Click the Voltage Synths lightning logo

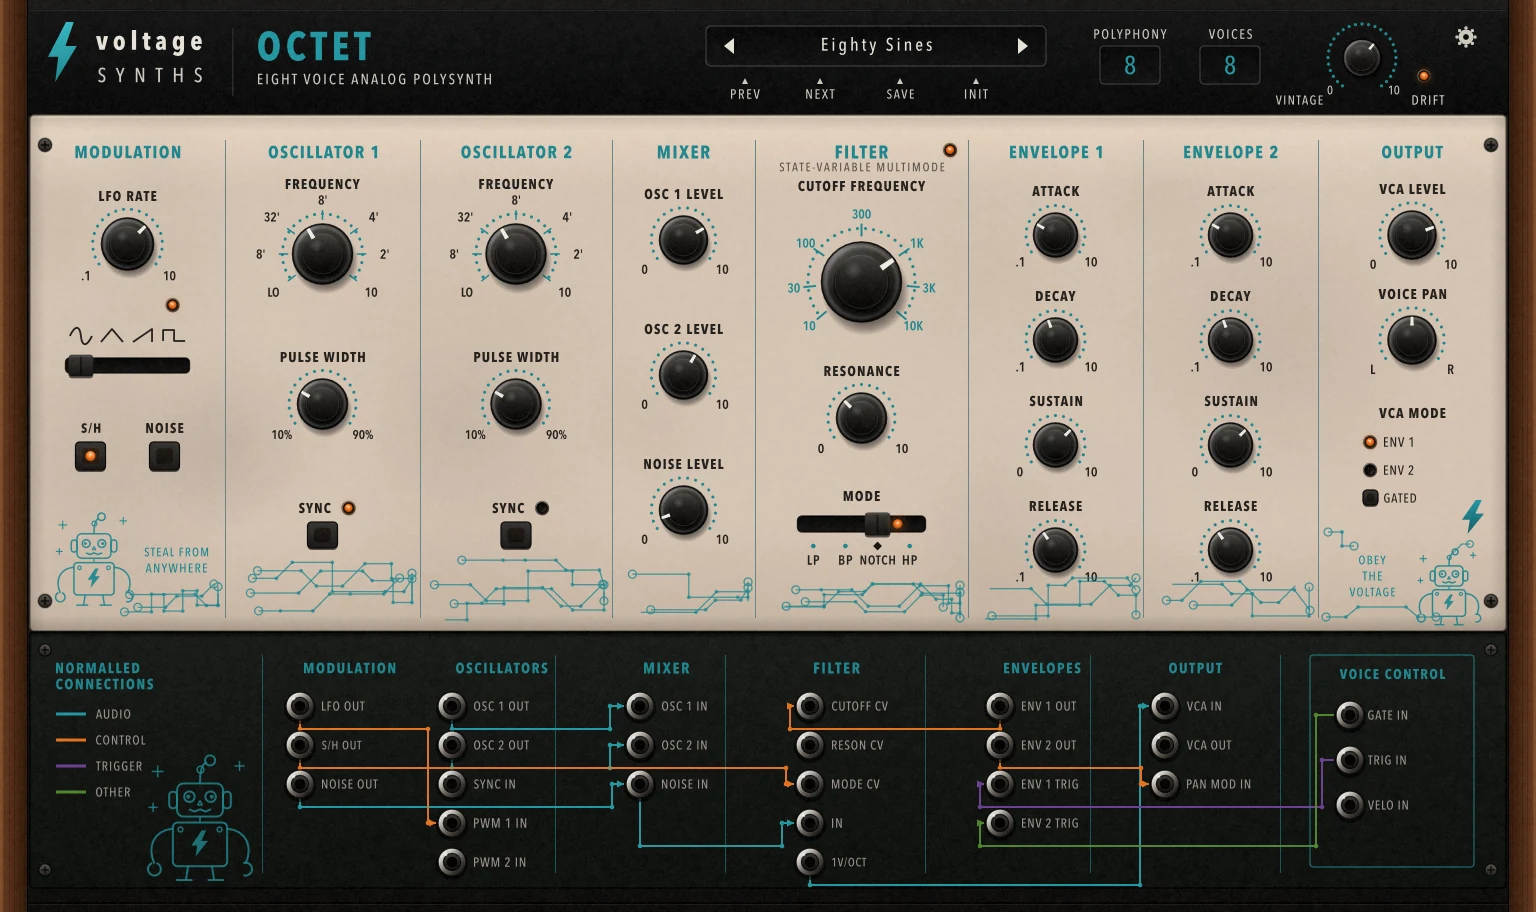pos(62,51)
